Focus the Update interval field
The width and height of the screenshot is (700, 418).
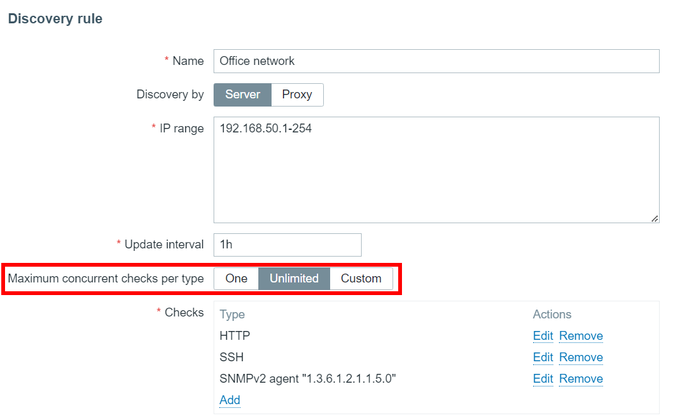pos(286,244)
